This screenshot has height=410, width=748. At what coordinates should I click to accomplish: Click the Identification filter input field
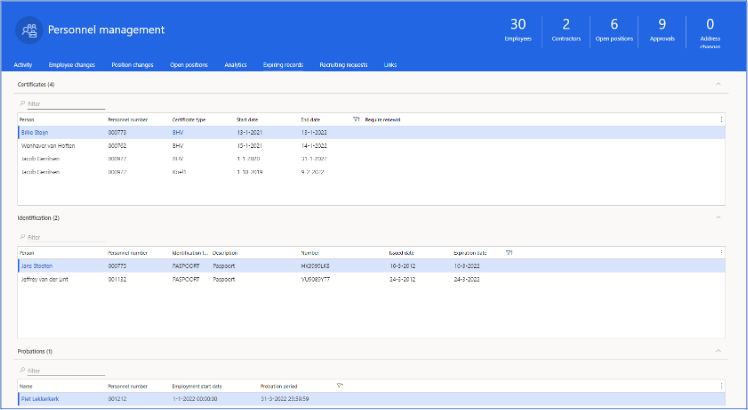pos(66,237)
